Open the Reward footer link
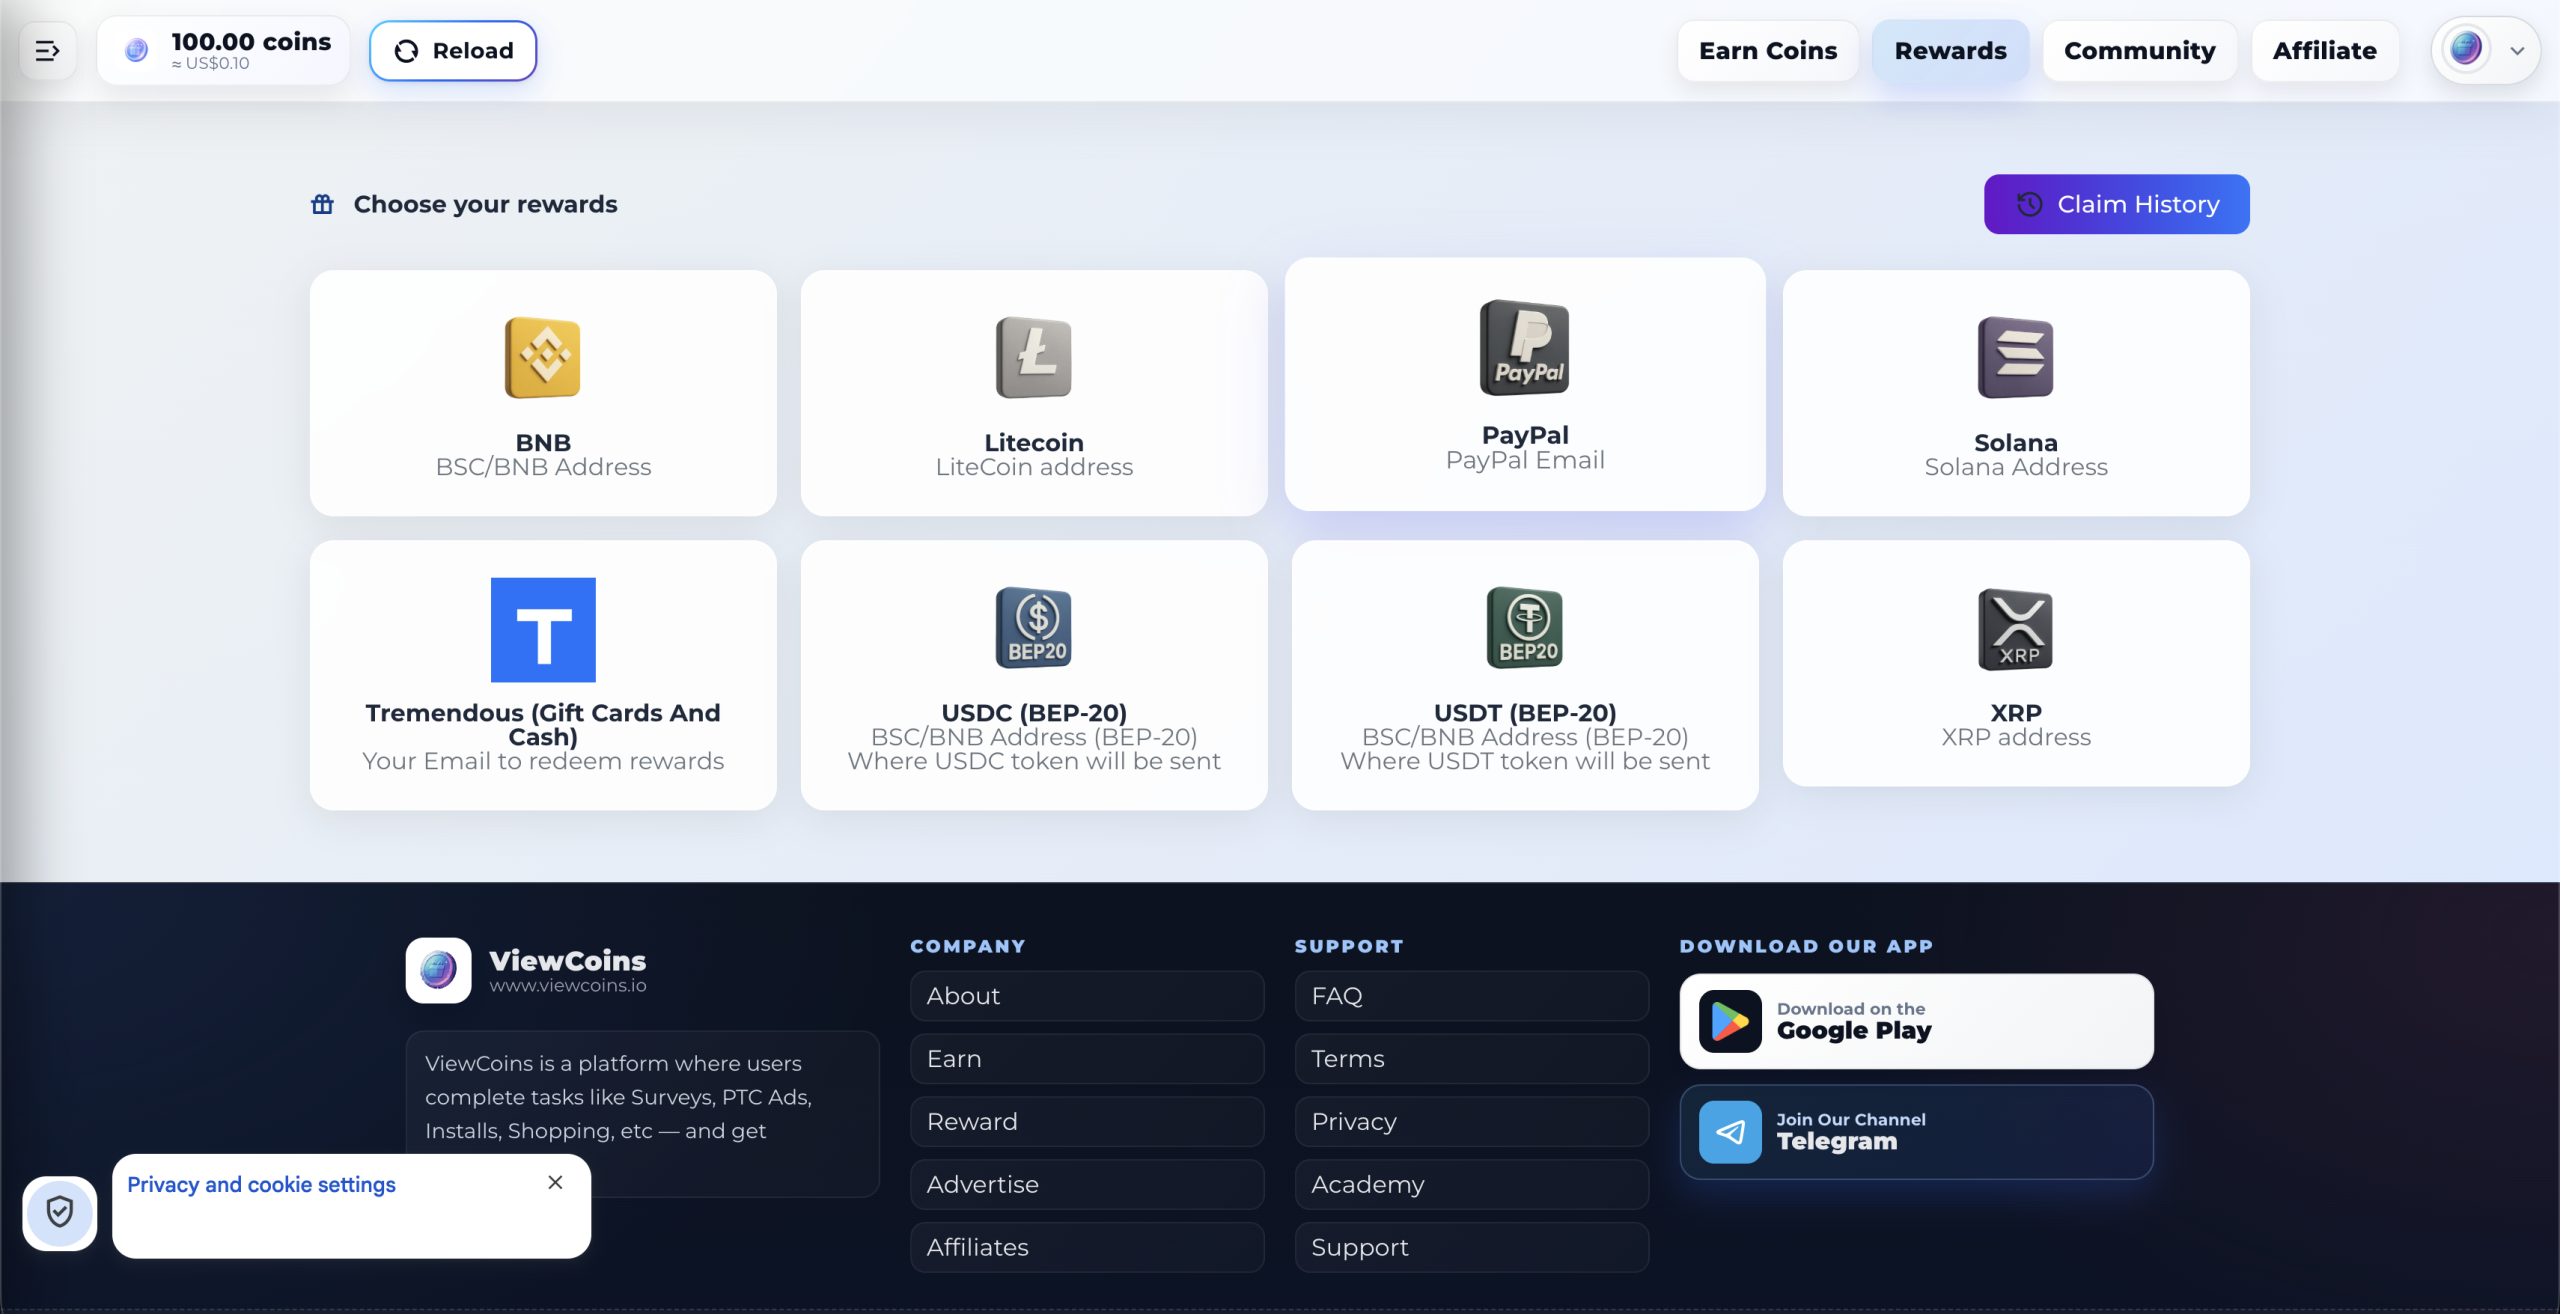 (1087, 1122)
